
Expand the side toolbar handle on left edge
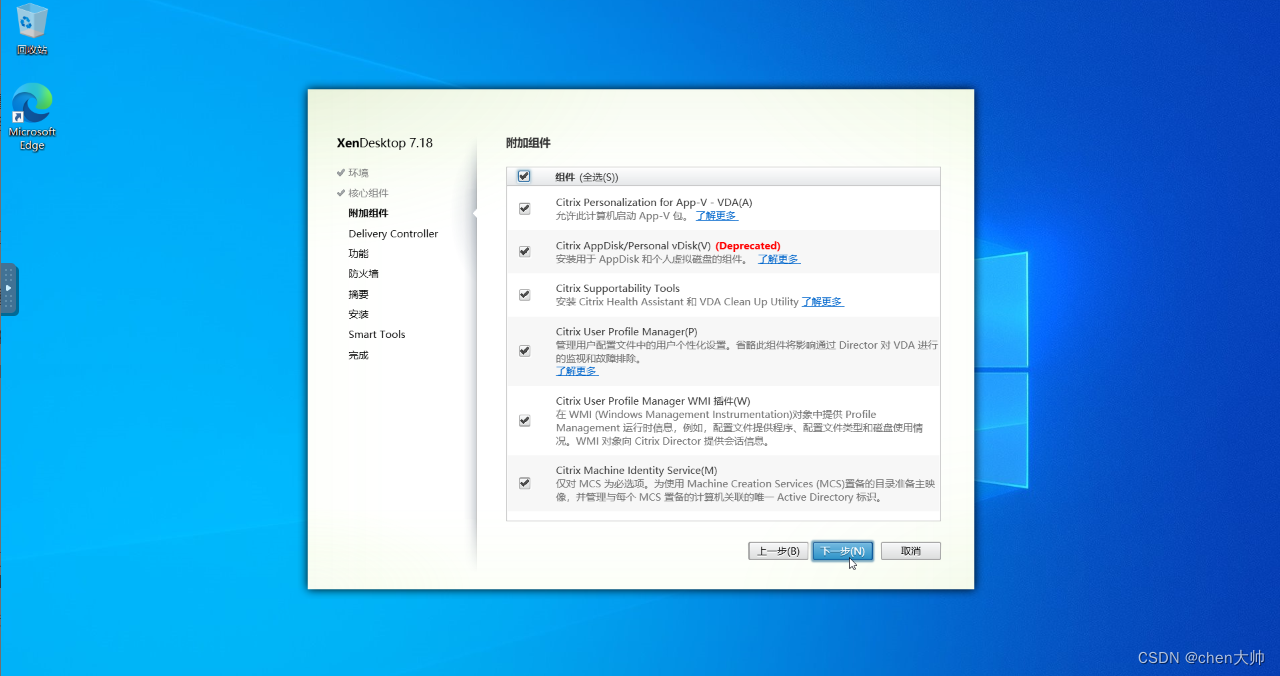pos(9,288)
